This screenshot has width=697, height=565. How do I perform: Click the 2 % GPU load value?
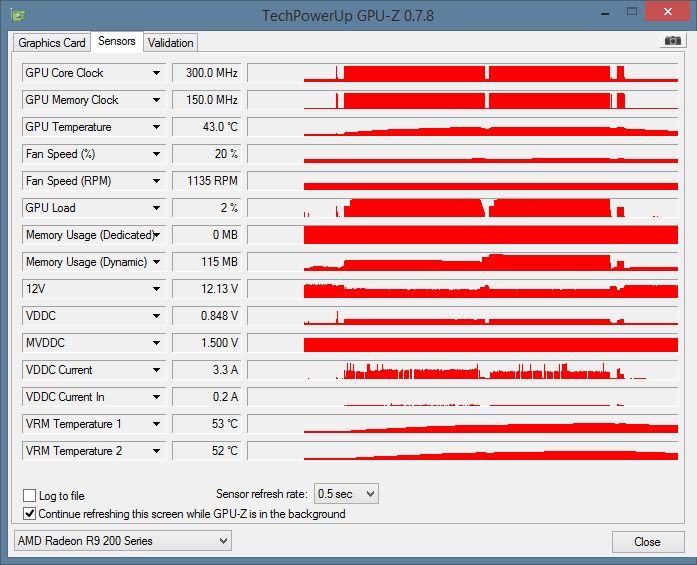coord(207,208)
